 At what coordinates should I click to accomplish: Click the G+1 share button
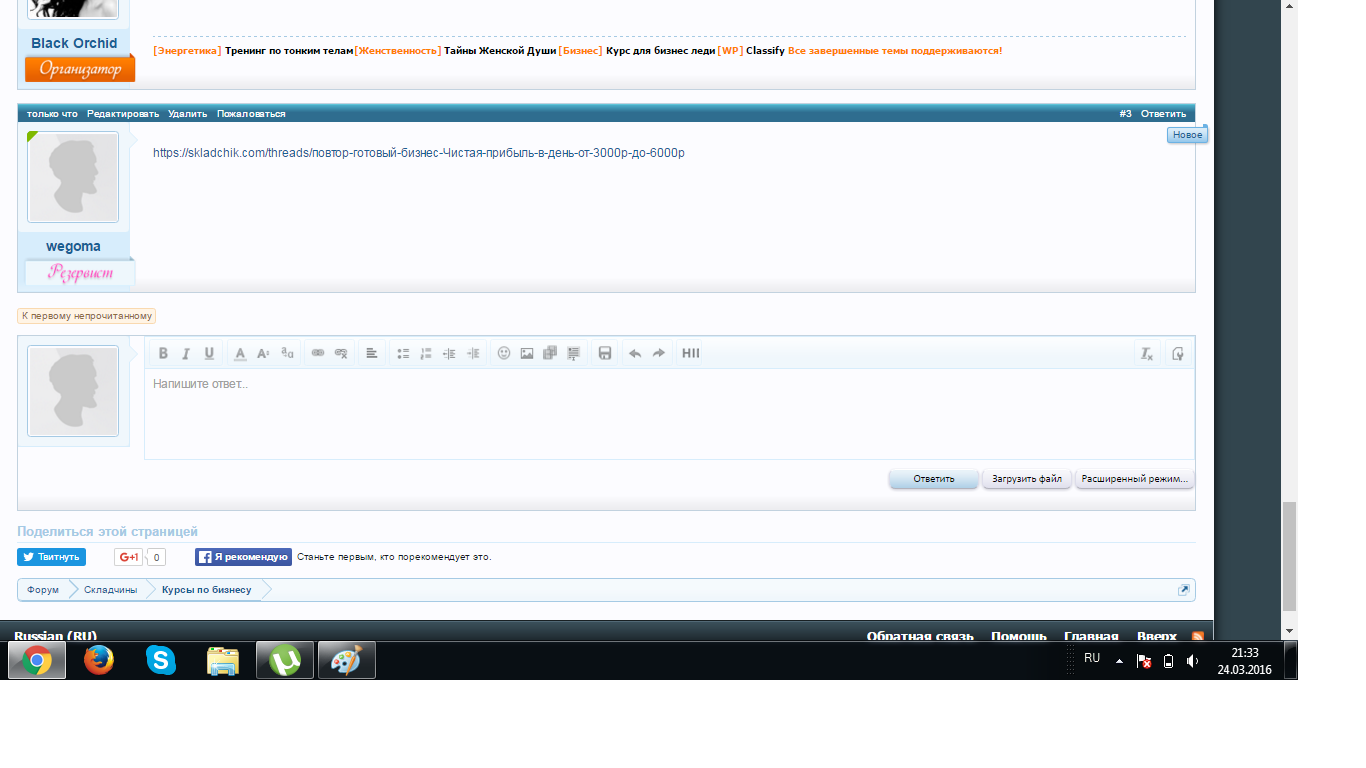point(128,557)
